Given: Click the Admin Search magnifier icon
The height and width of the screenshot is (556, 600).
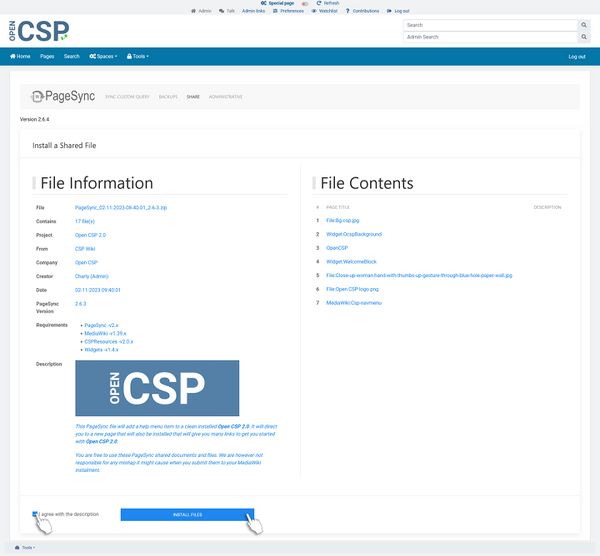Looking at the screenshot, I should click(583, 36).
